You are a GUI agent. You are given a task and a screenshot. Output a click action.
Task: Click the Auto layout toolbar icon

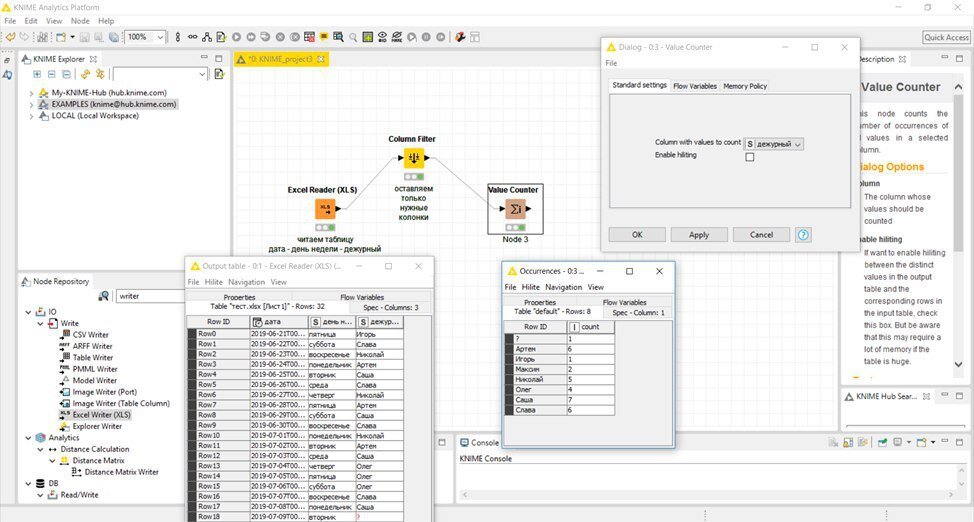coord(207,37)
